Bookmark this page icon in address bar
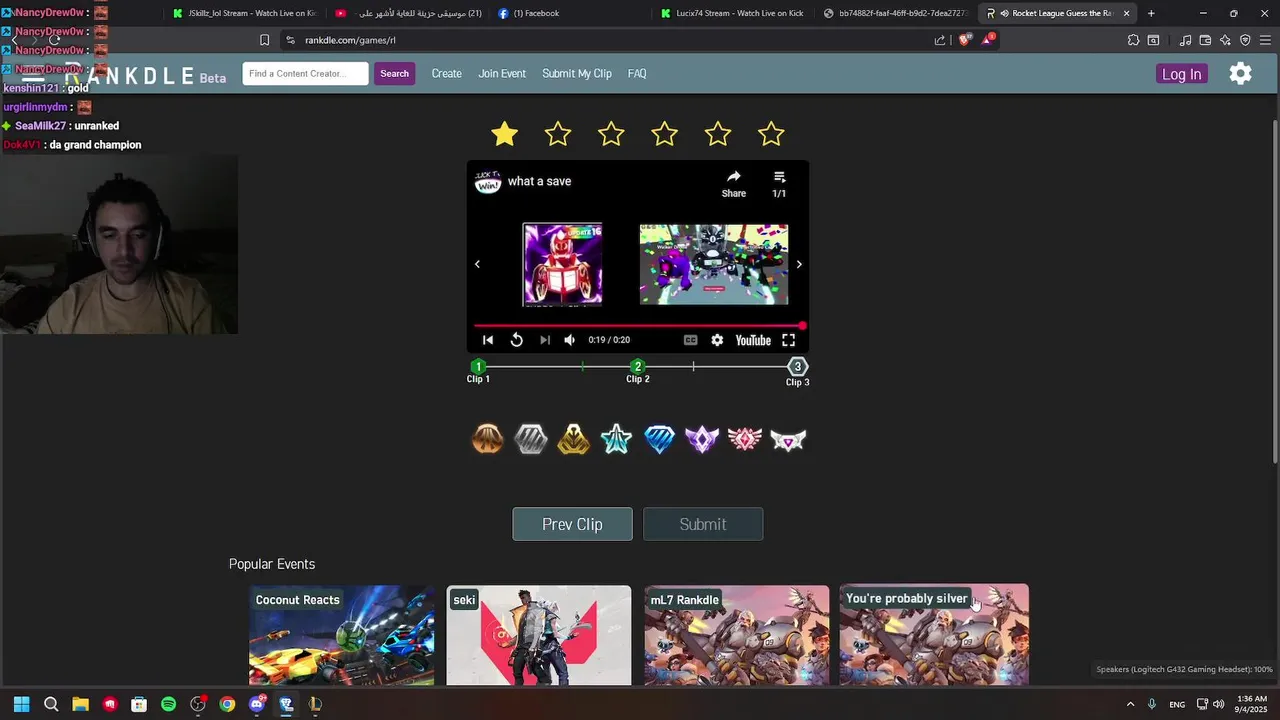This screenshot has height=720, width=1280. pyautogui.click(x=264, y=40)
